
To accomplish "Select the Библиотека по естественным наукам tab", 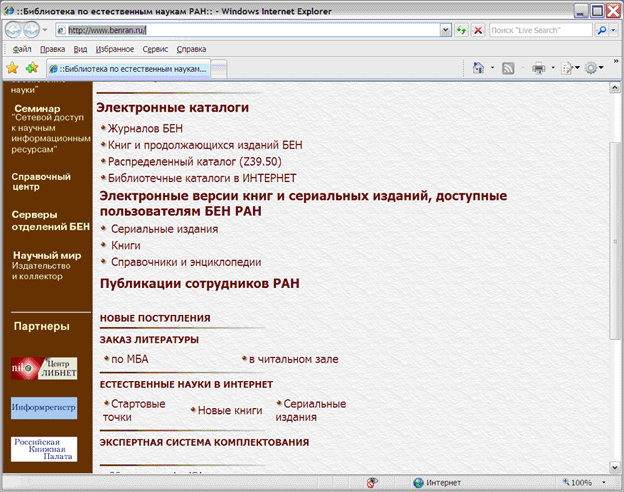I will [x=130, y=68].
